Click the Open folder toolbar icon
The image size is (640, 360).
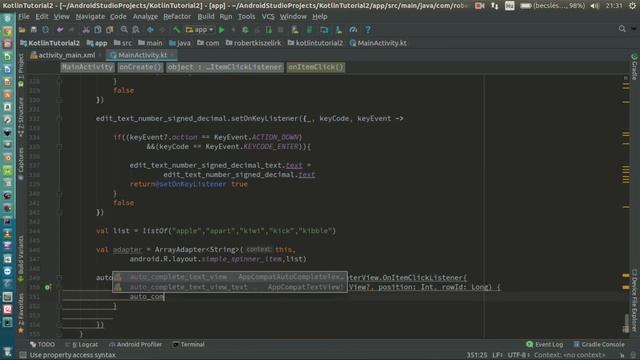click(22, 30)
